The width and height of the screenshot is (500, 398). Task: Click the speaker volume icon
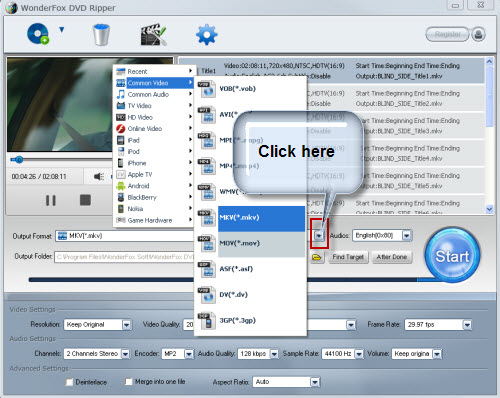[99, 176]
